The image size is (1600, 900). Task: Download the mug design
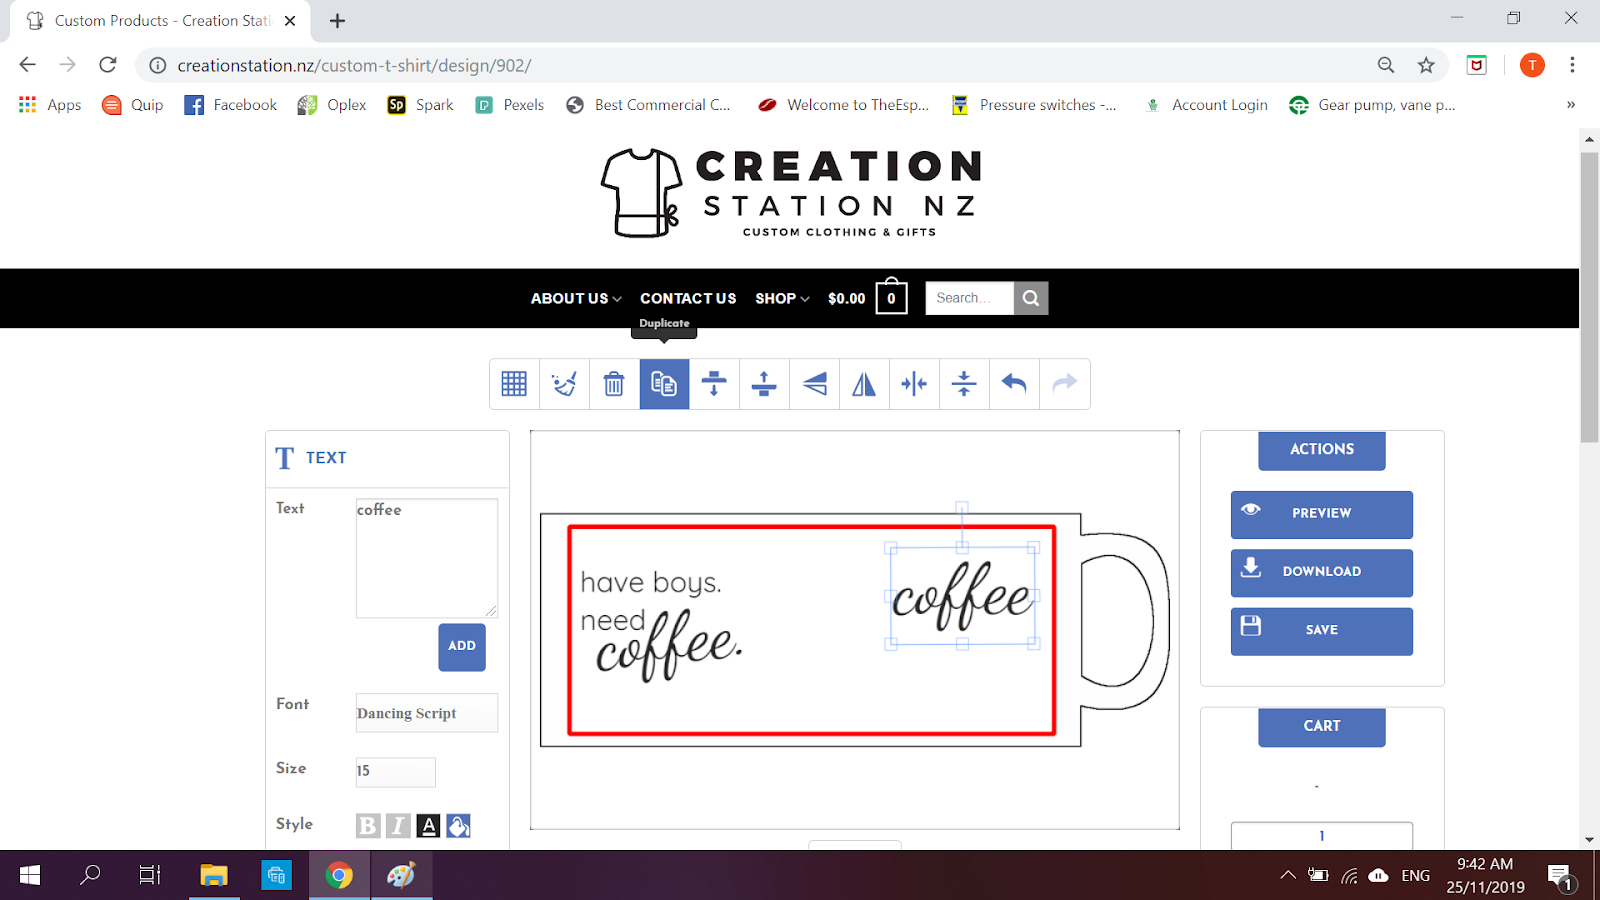[1322, 573]
